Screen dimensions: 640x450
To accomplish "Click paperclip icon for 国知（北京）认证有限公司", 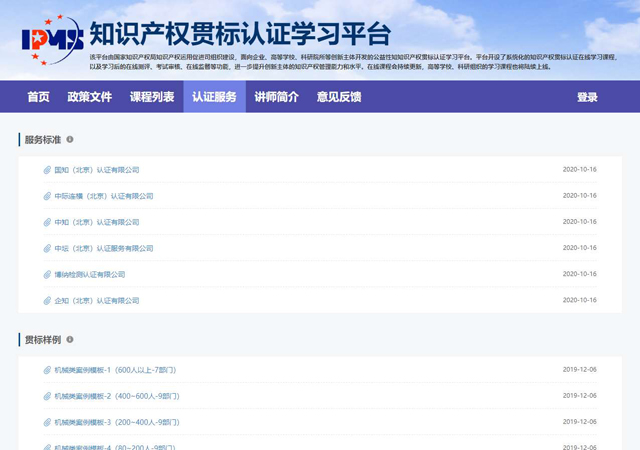I will pyautogui.click(x=47, y=170).
